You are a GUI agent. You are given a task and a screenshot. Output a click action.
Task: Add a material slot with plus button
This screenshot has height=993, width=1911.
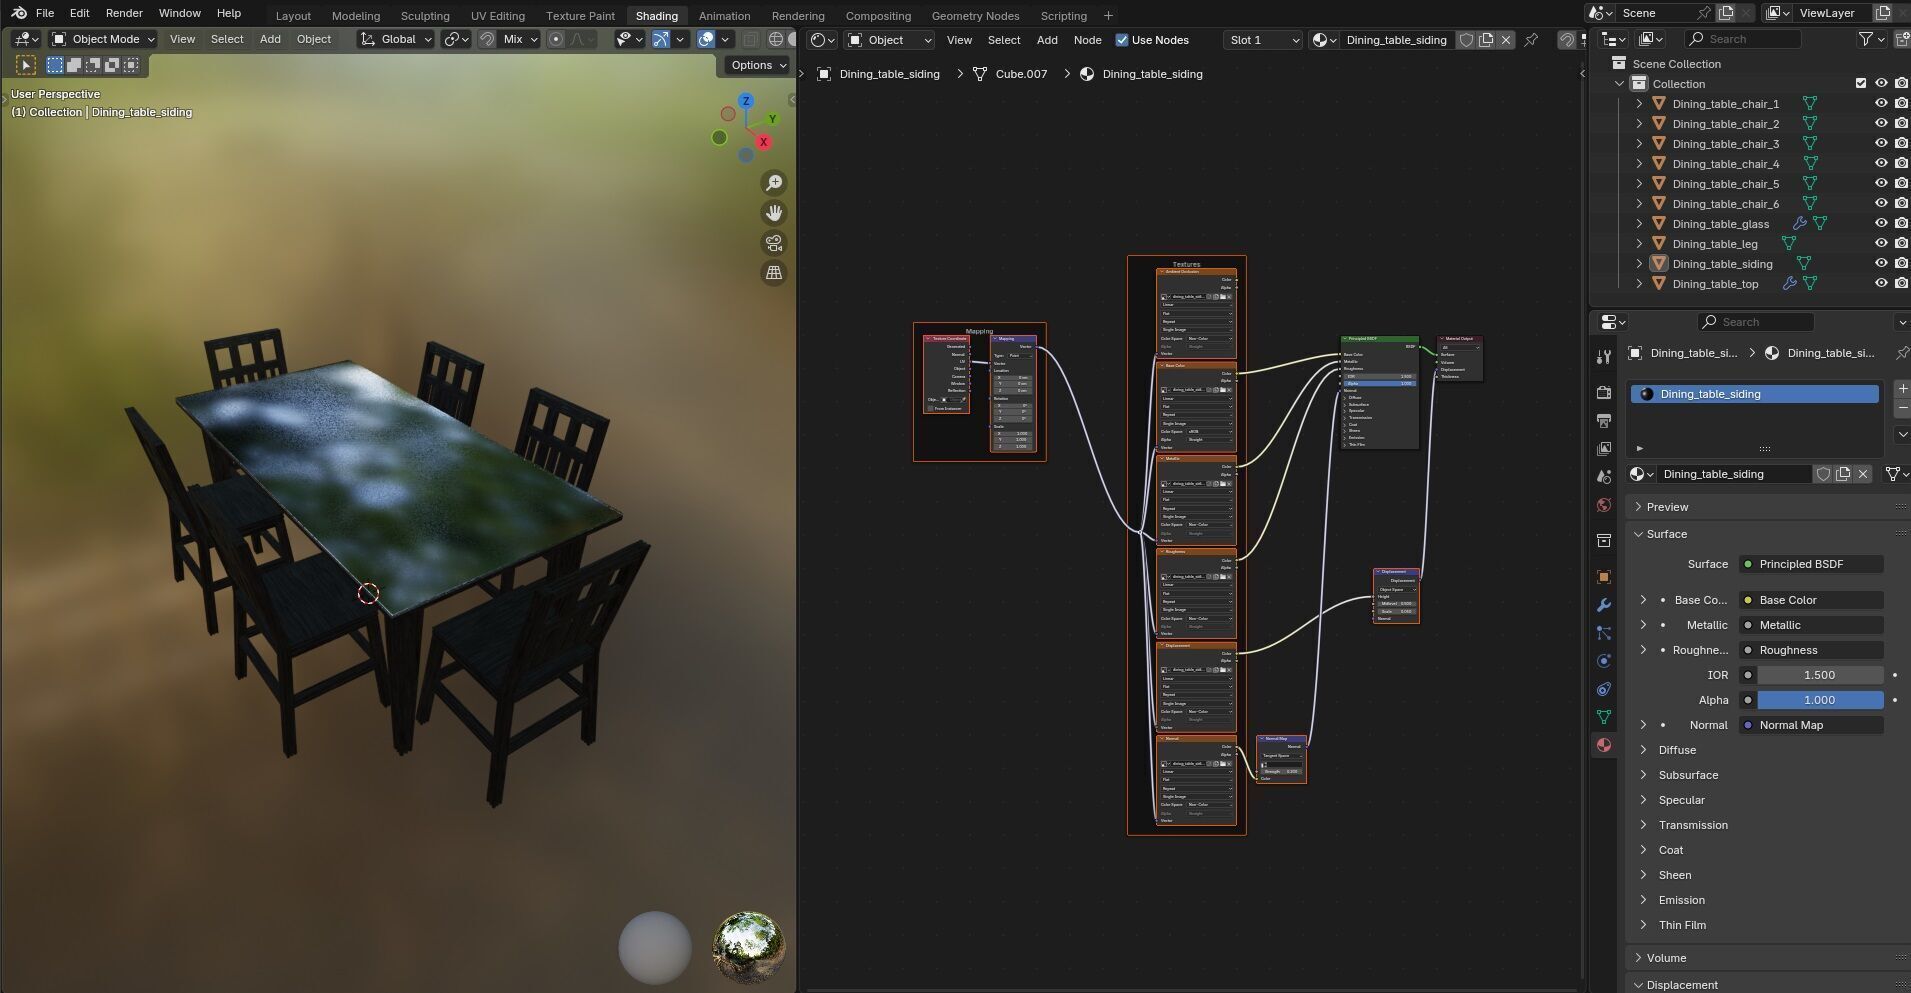tap(1902, 388)
